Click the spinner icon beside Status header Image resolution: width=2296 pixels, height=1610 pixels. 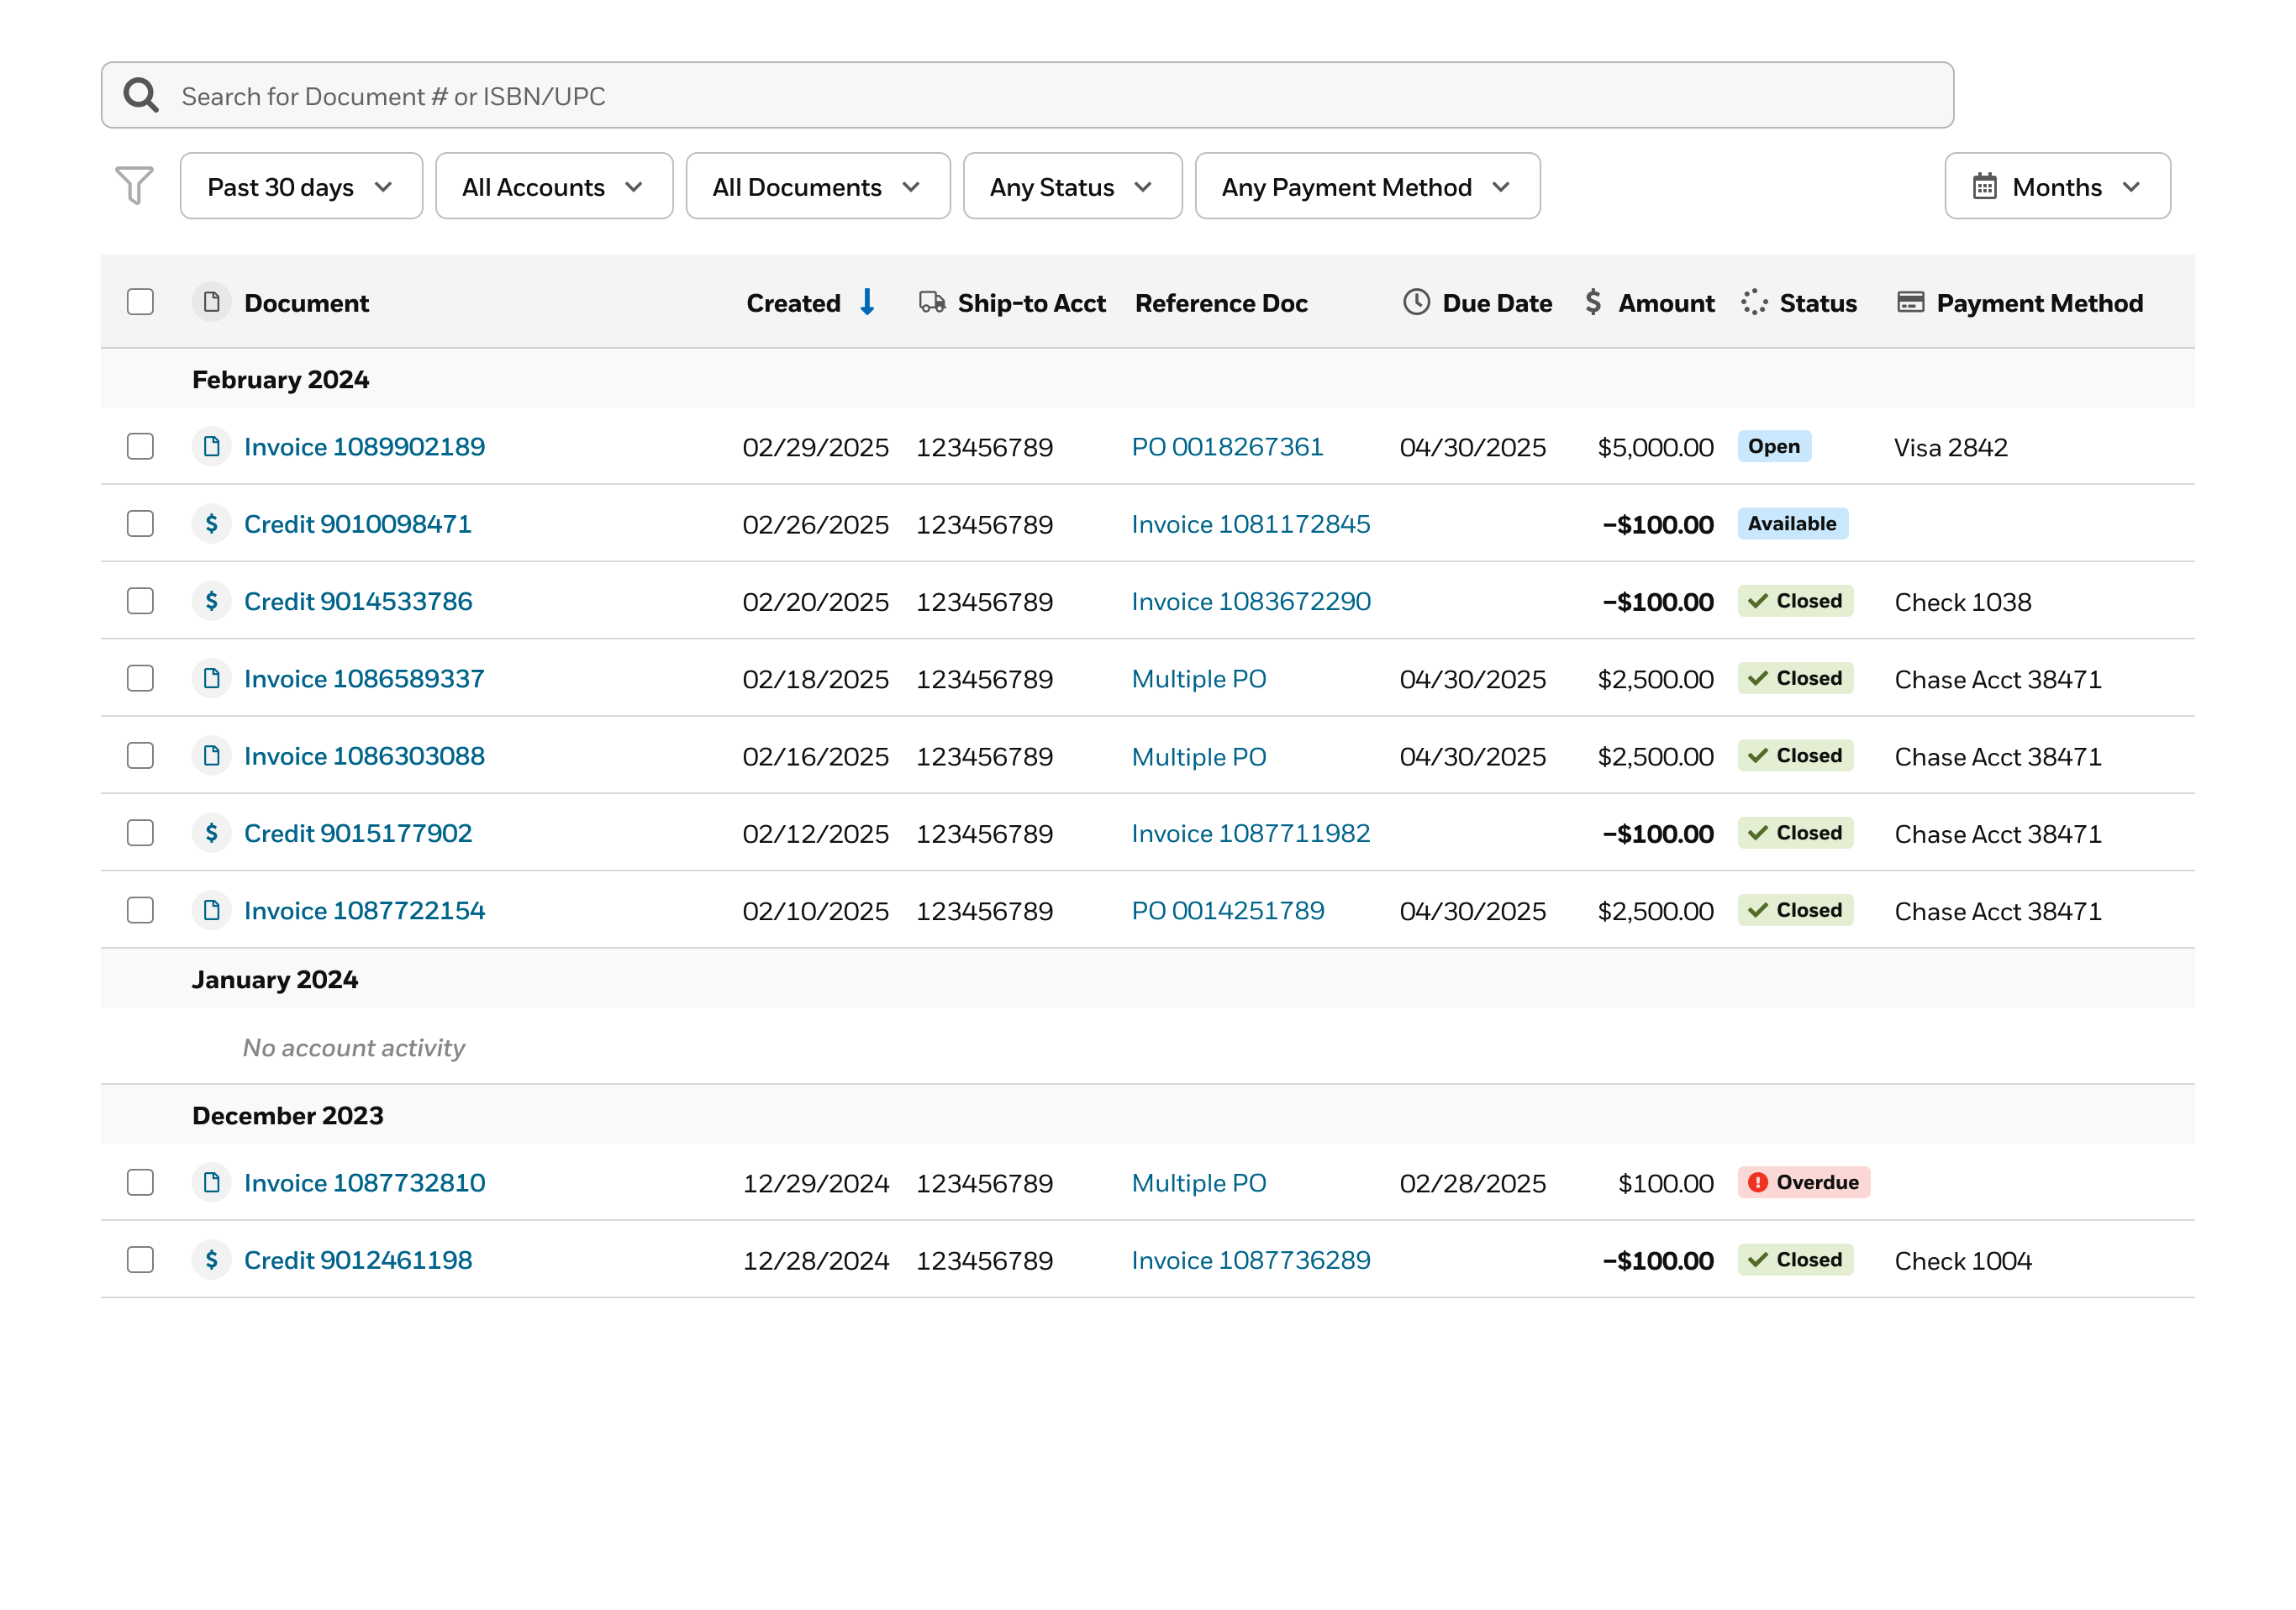(x=1754, y=302)
